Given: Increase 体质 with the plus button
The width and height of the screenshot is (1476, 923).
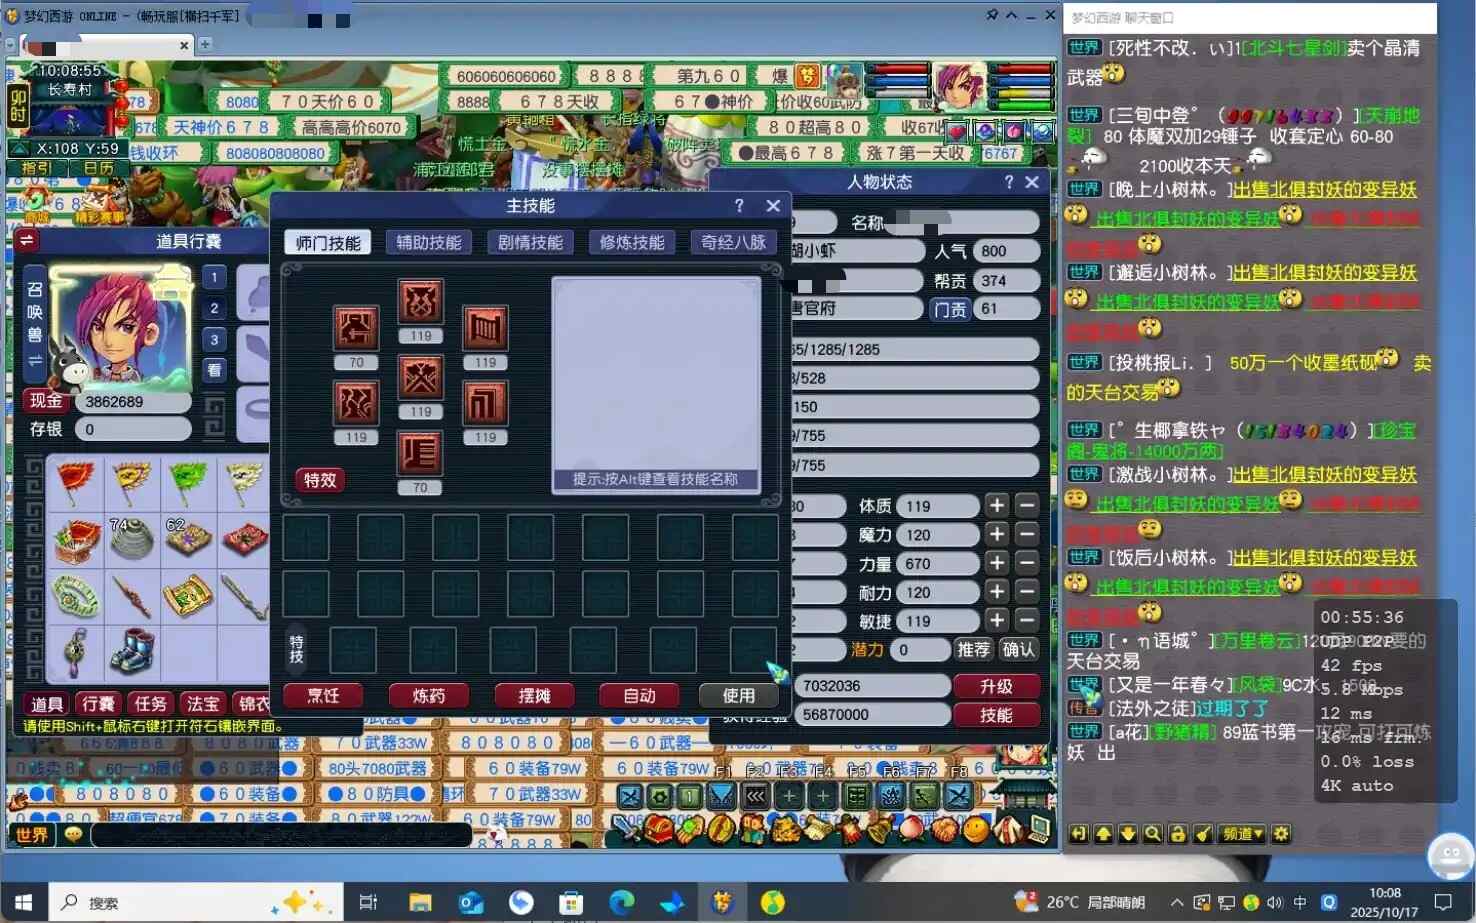Looking at the screenshot, I should click(997, 506).
